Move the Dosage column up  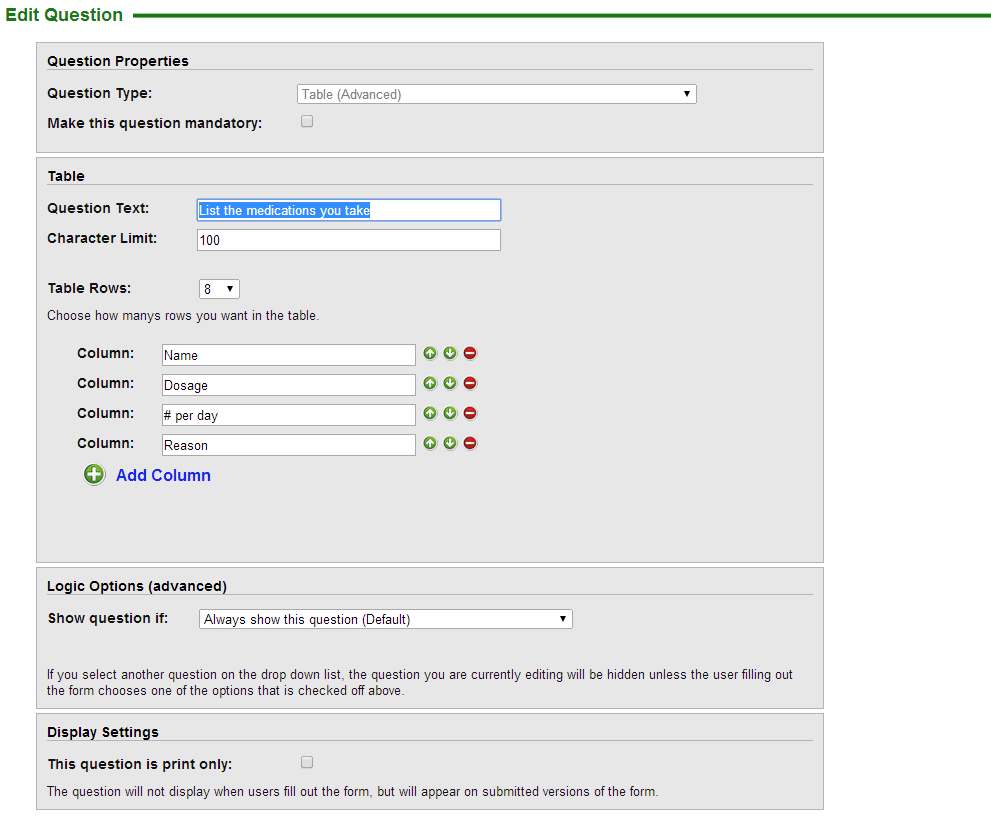coord(430,383)
